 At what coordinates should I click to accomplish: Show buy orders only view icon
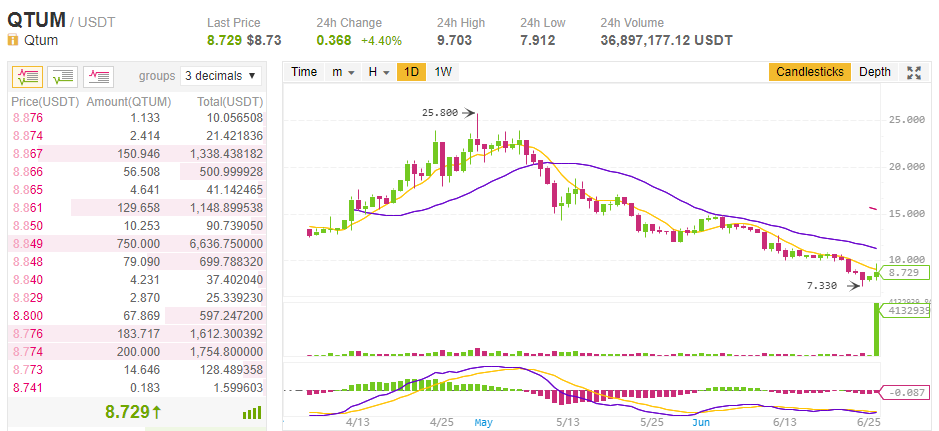point(63,75)
